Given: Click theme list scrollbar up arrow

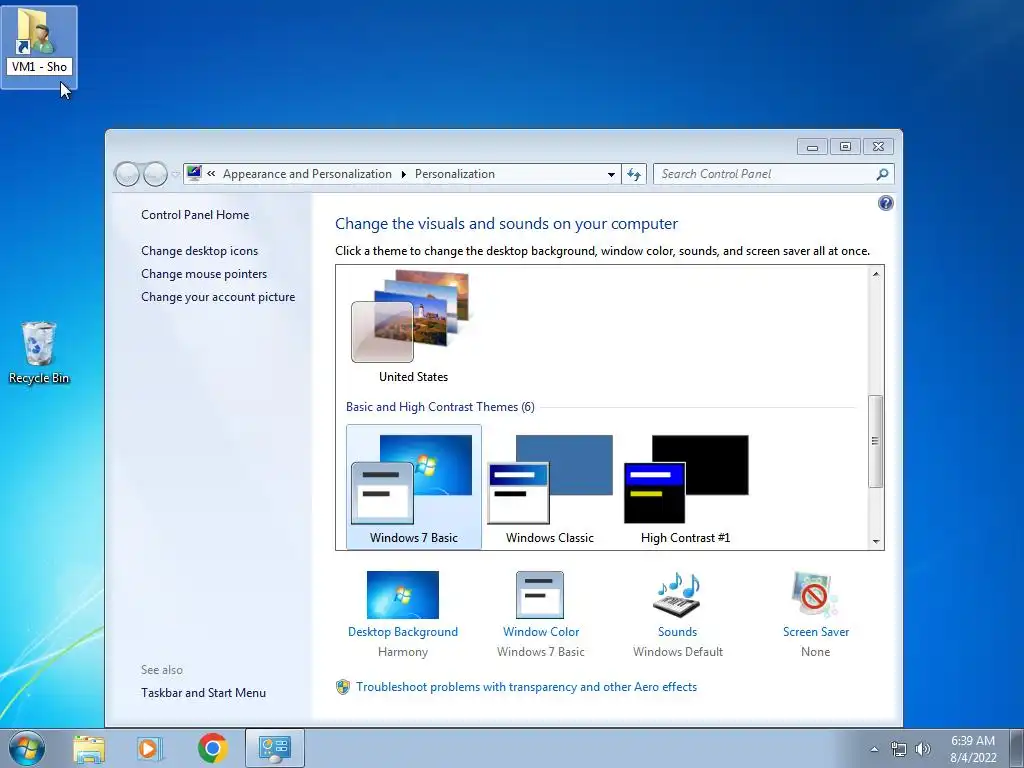Looking at the screenshot, I should pyautogui.click(x=876, y=274).
